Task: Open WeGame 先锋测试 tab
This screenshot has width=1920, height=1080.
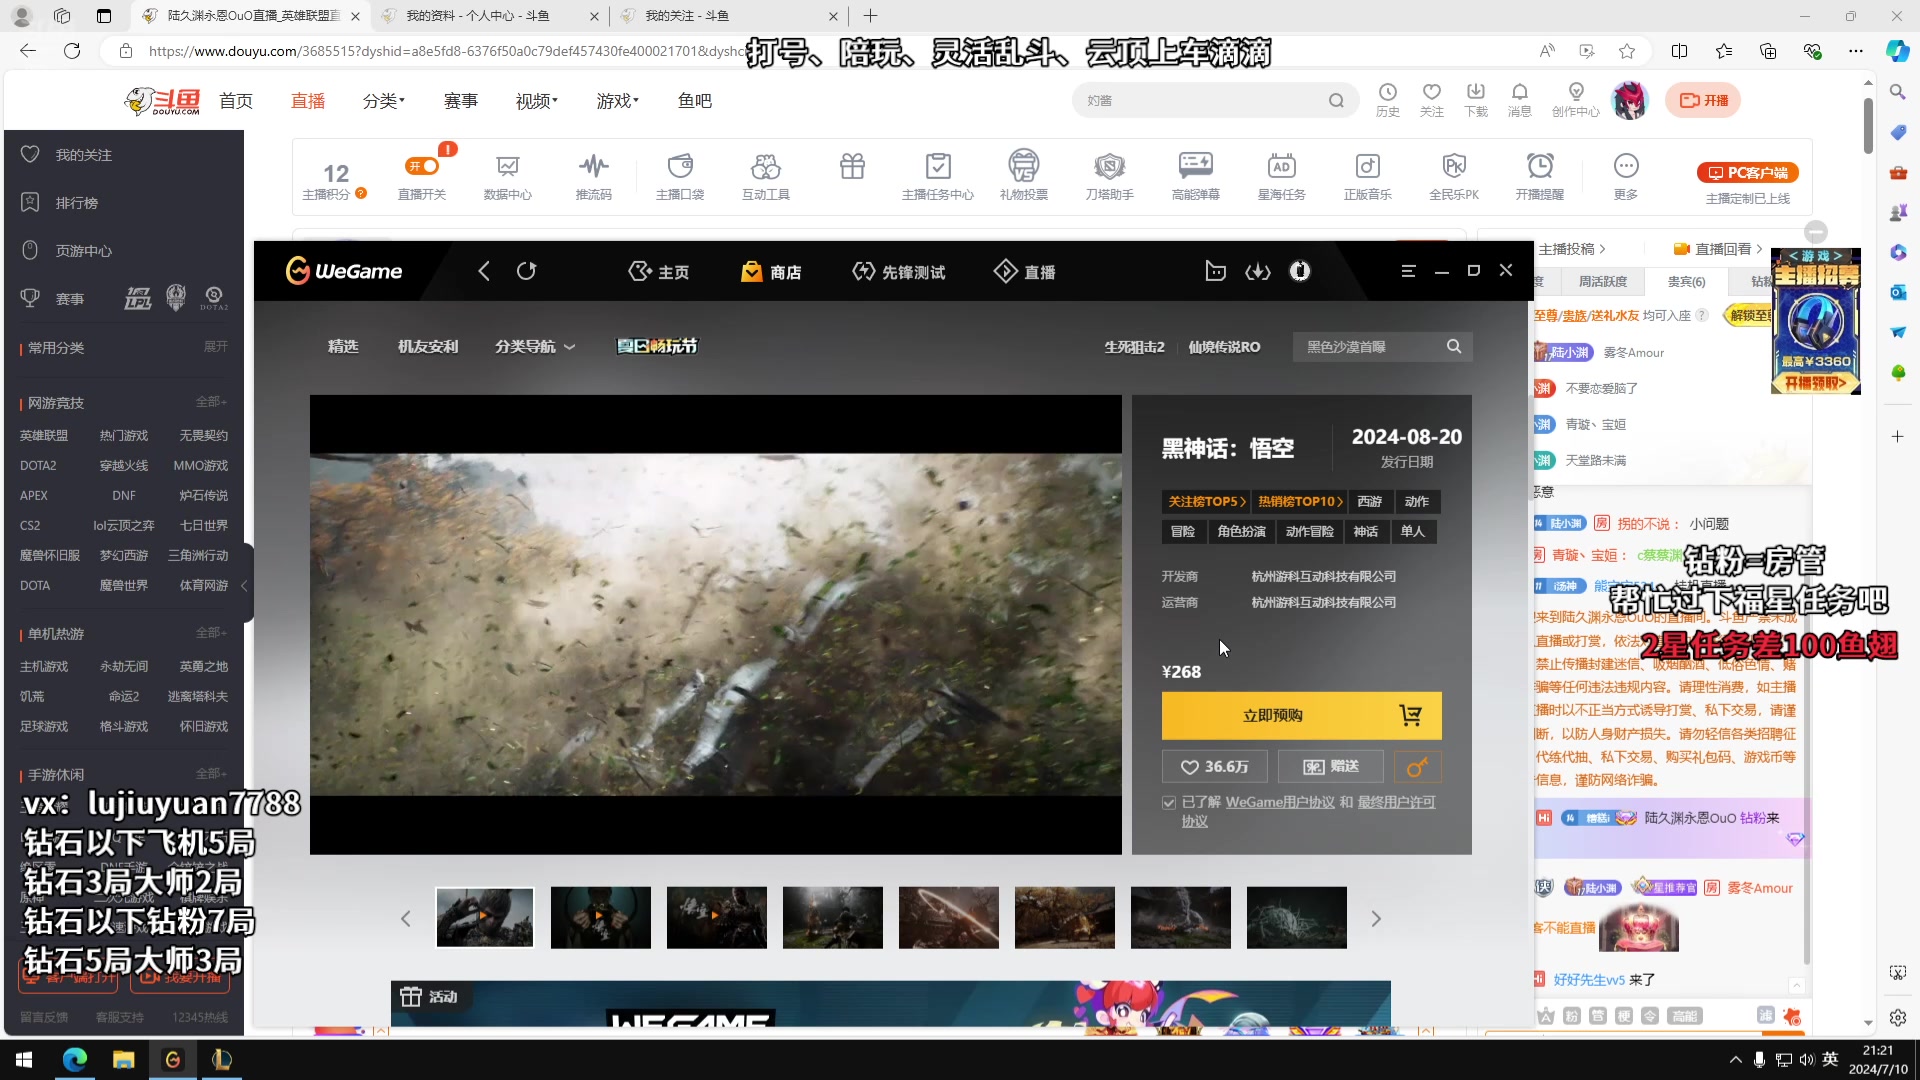Action: (x=898, y=272)
